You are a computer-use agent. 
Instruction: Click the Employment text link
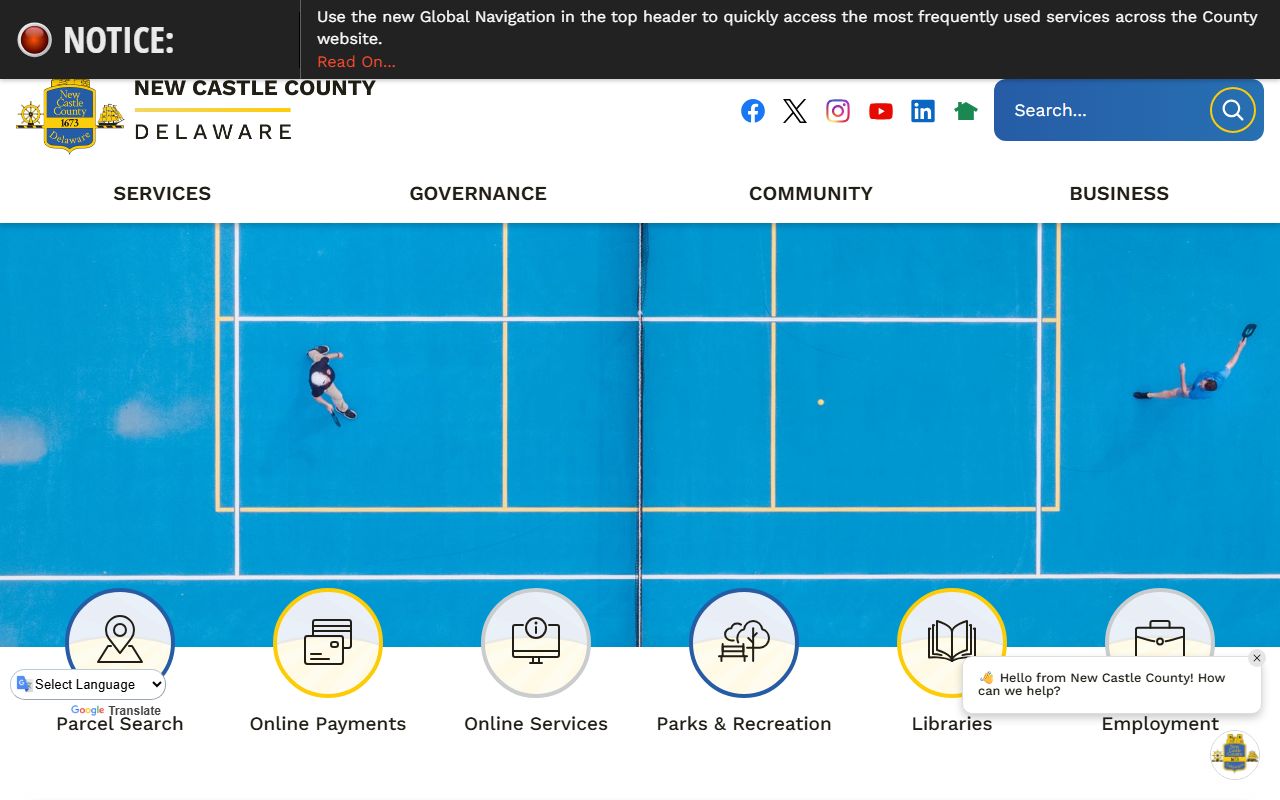(x=1160, y=724)
